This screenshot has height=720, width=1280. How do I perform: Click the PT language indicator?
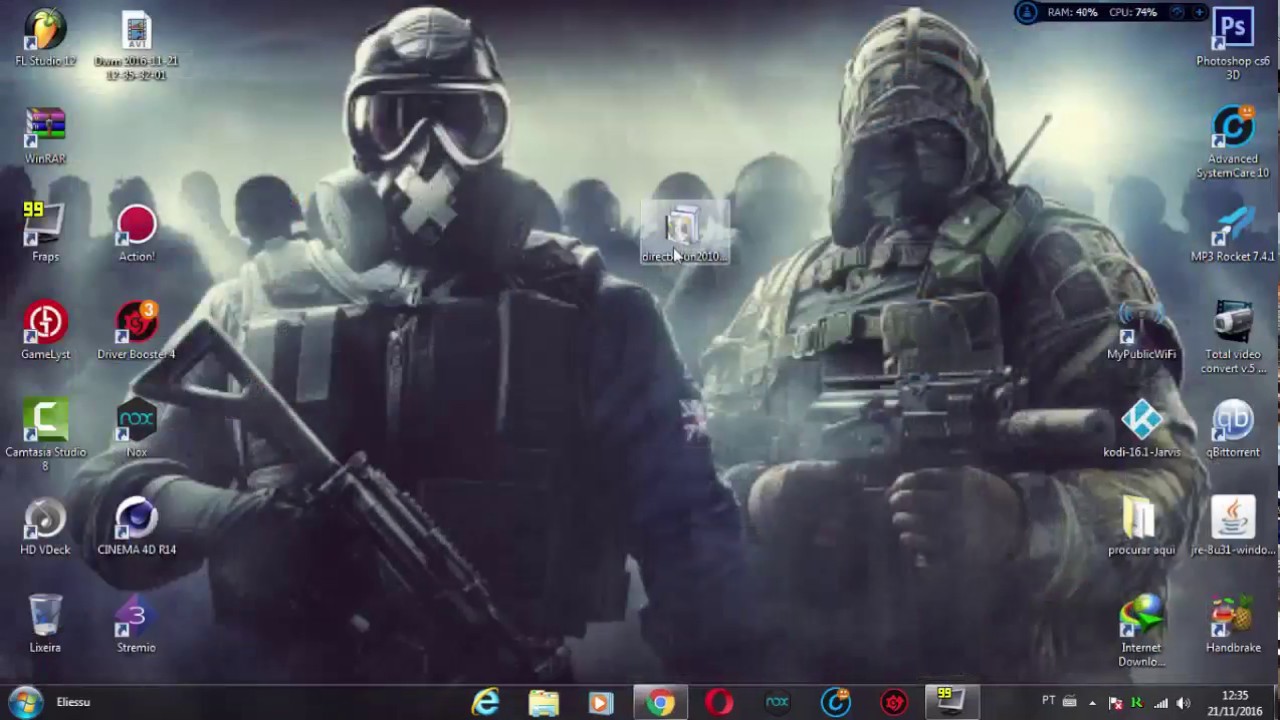1049,702
